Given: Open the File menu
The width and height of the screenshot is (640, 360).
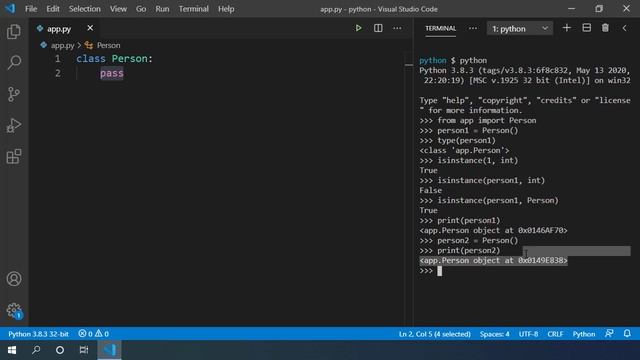Looking at the screenshot, I should 31,9.
